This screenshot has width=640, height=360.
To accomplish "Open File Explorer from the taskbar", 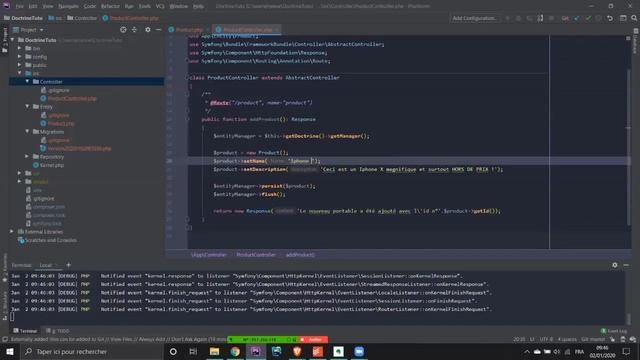I will tap(214, 351).
